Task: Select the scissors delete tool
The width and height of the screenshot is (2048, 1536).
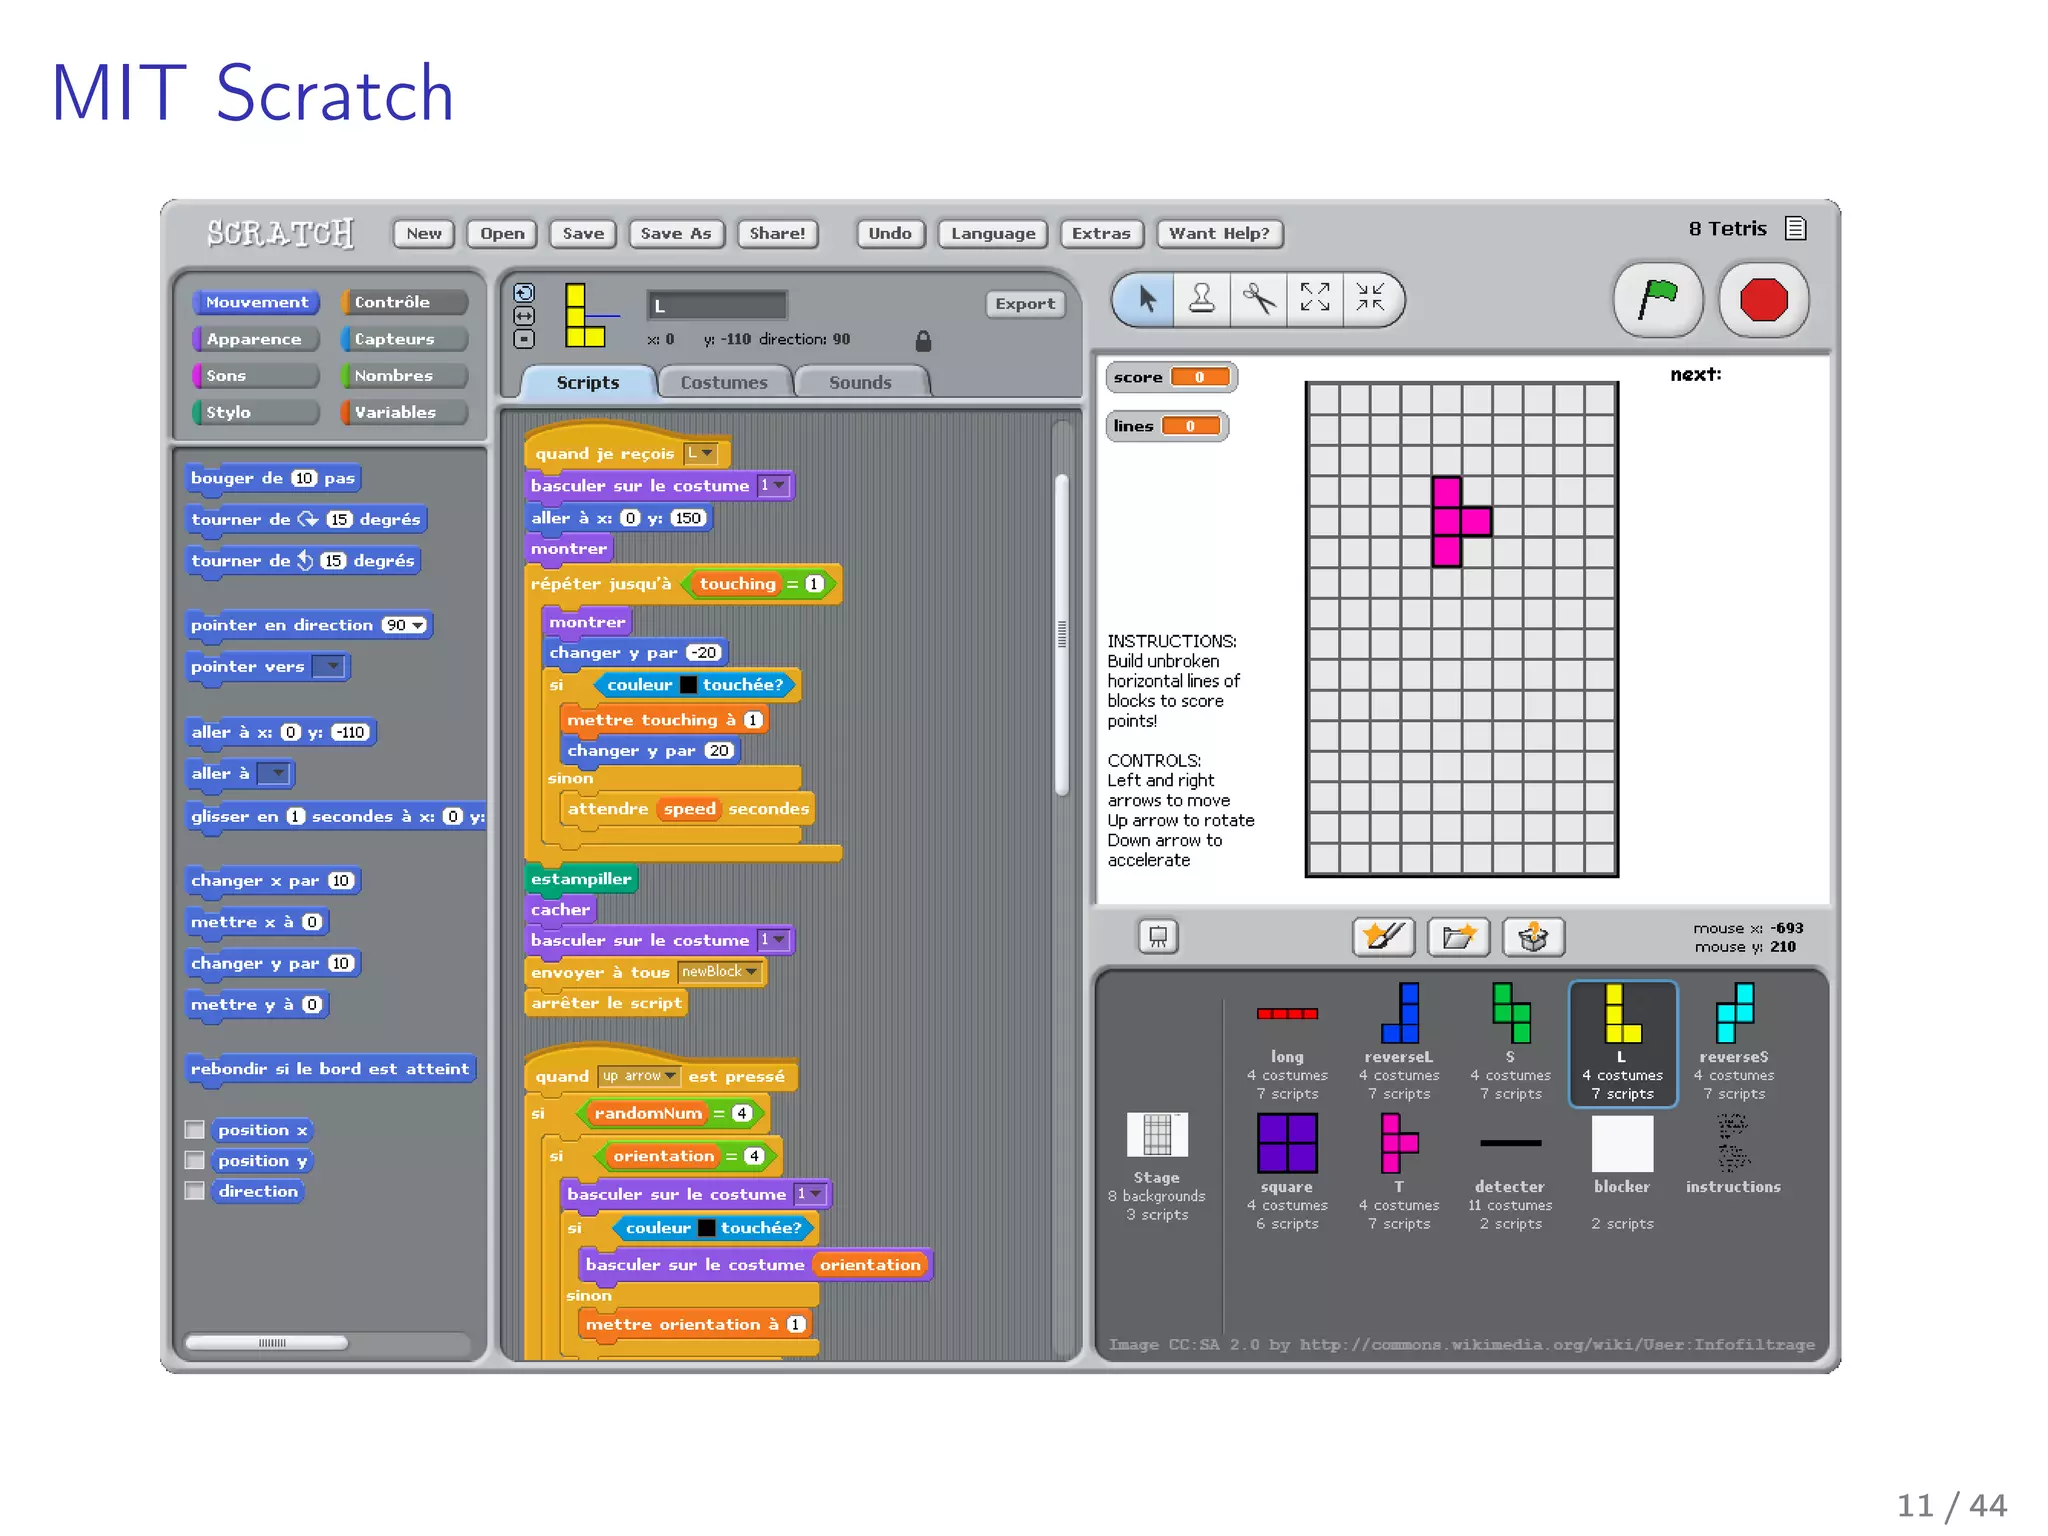Action: tap(1258, 298)
